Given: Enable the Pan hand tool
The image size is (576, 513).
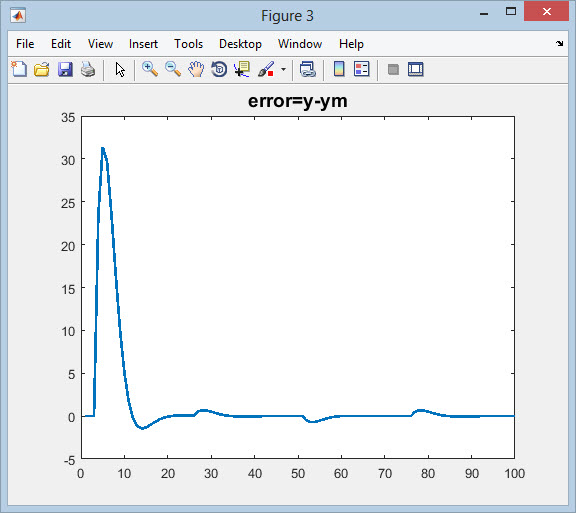Looking at the screenshot, I should pos(196,69).
